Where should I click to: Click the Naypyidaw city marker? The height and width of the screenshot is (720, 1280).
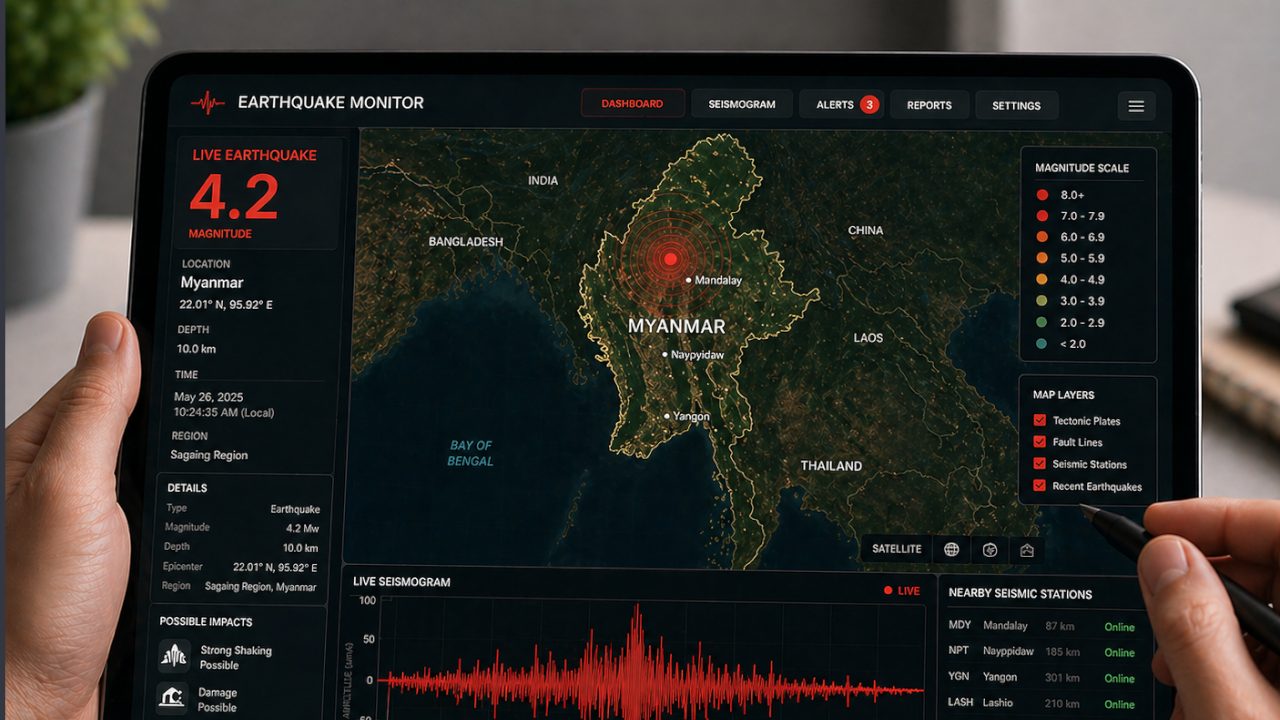[665, 355]
